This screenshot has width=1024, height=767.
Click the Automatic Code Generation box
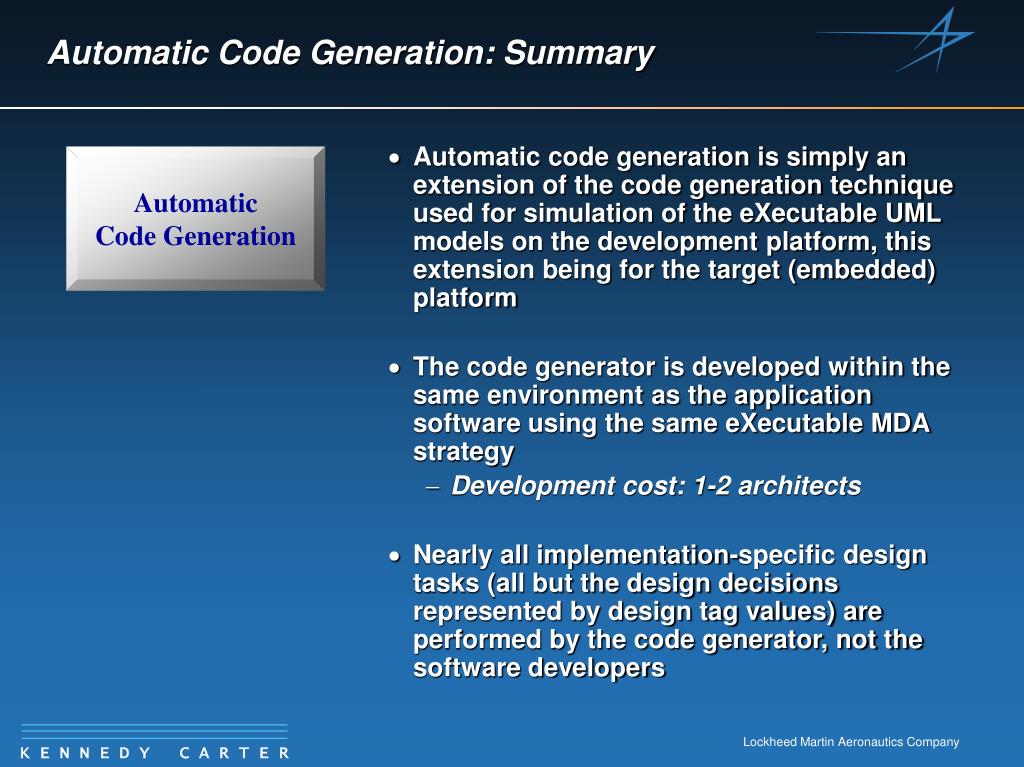click(195, 218)
